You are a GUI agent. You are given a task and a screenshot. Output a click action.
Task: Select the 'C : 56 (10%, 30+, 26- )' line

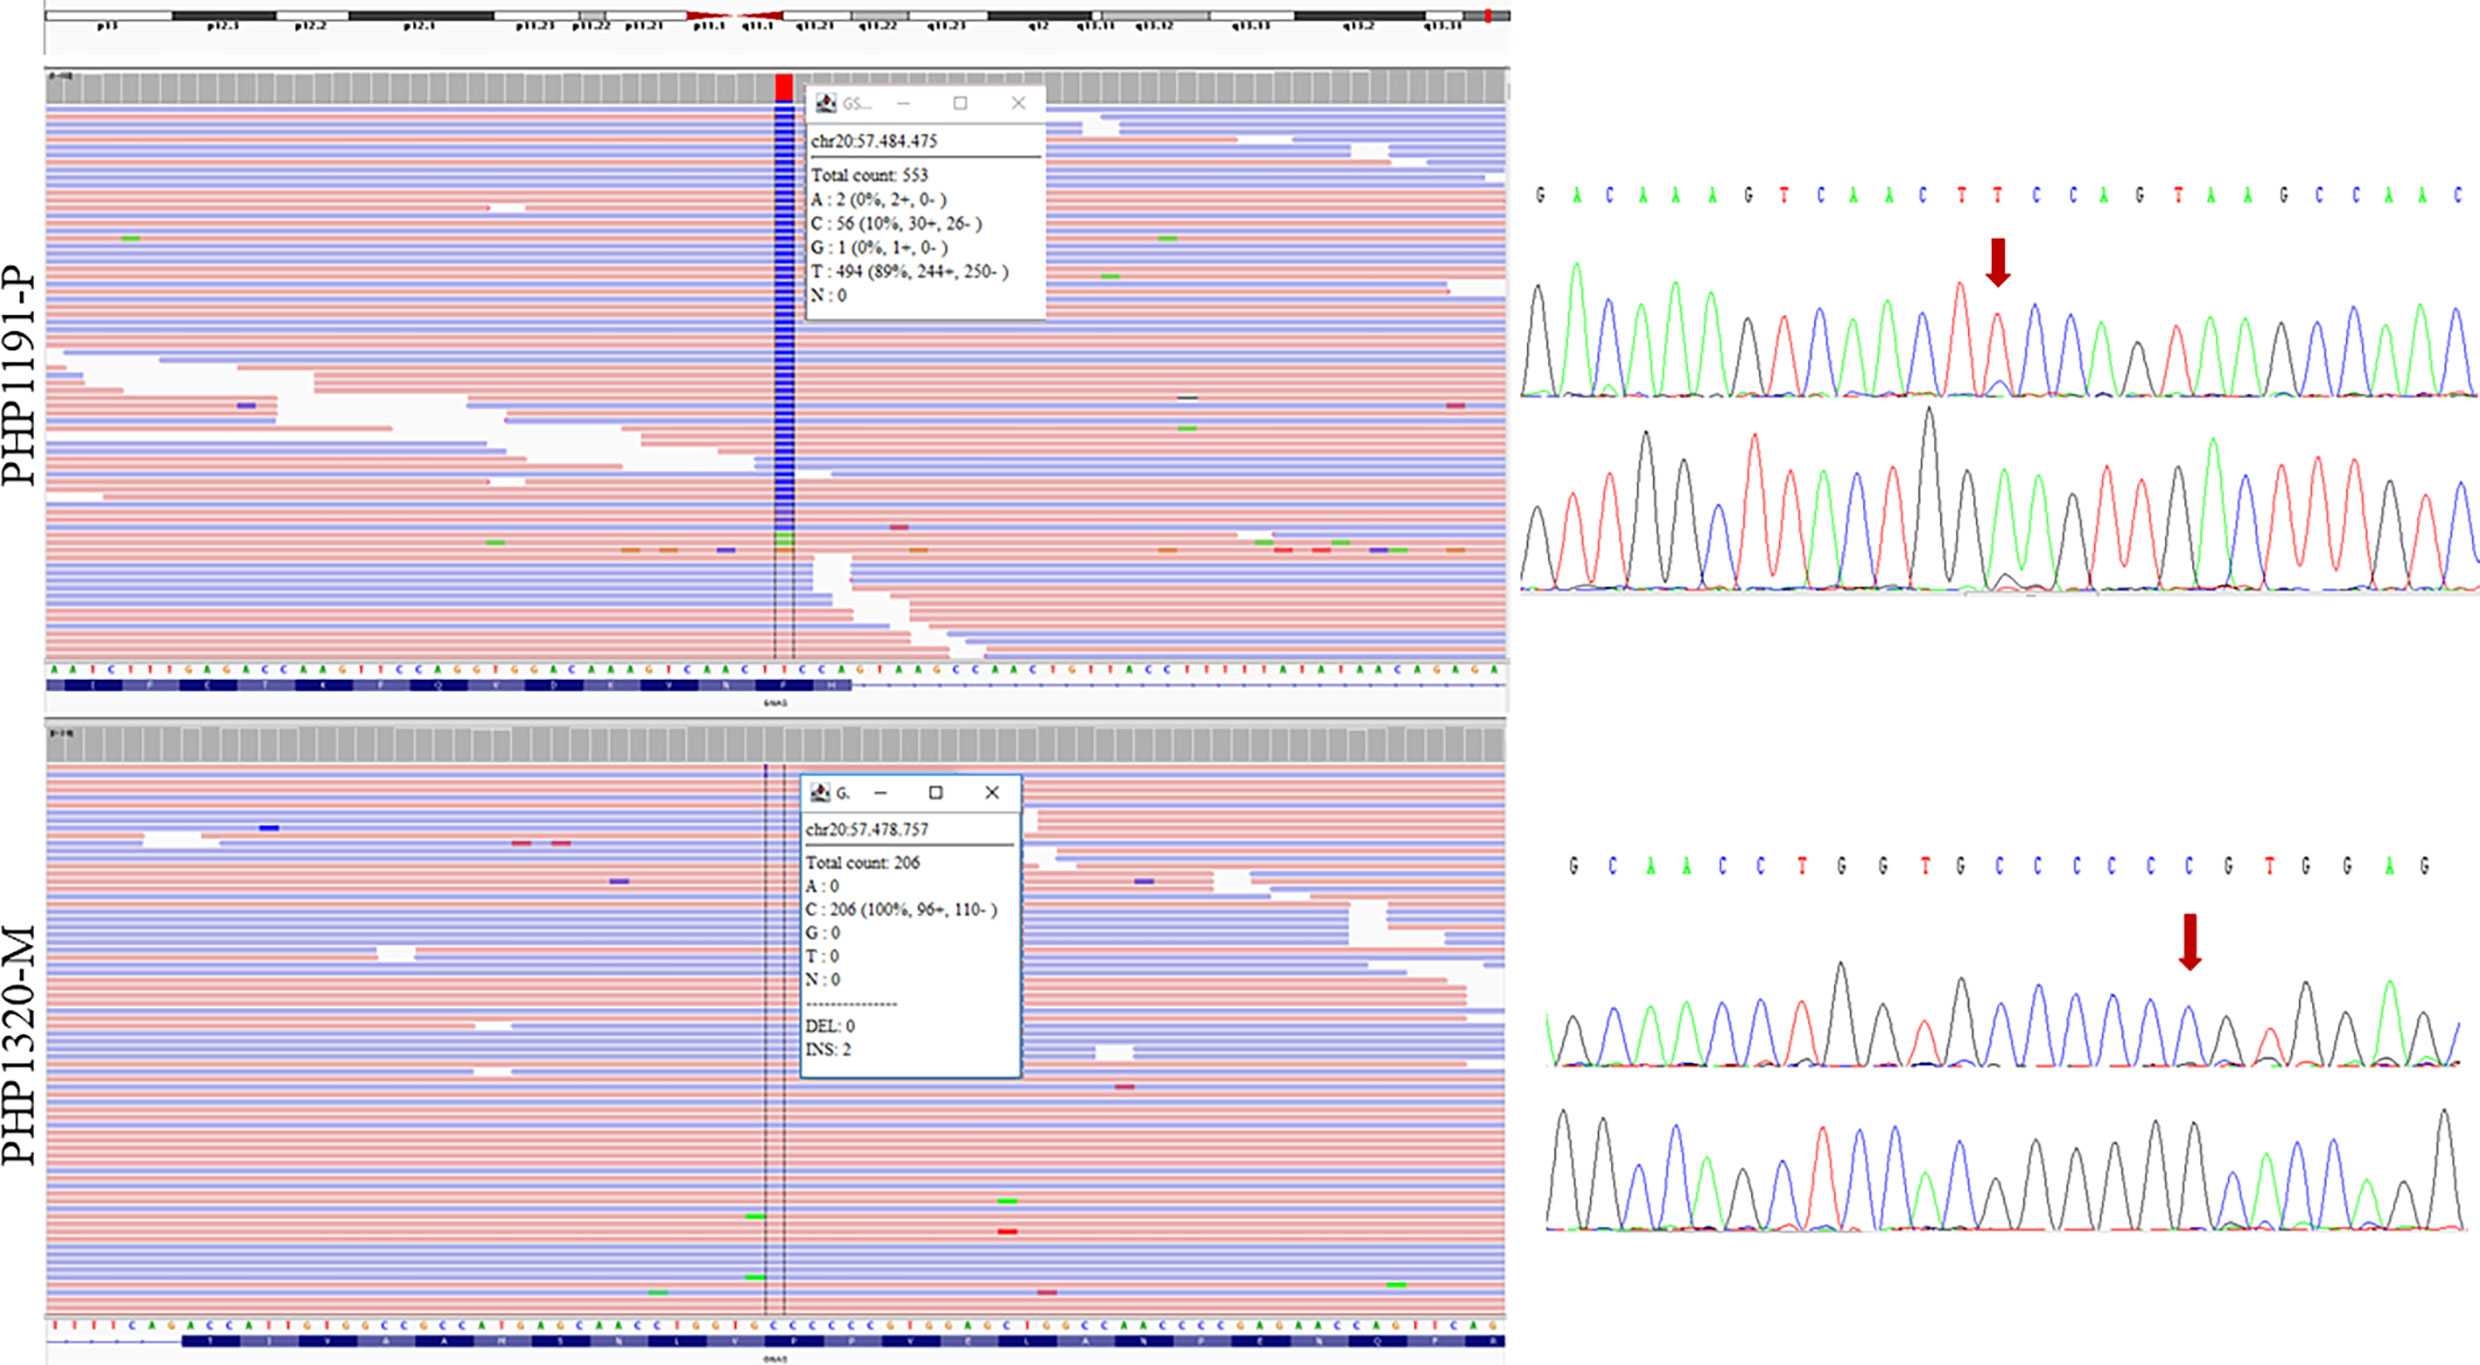coord(897,223)
